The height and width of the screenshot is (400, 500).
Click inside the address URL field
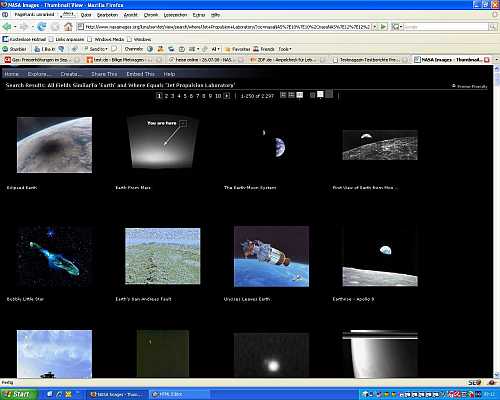click(228, 27)
